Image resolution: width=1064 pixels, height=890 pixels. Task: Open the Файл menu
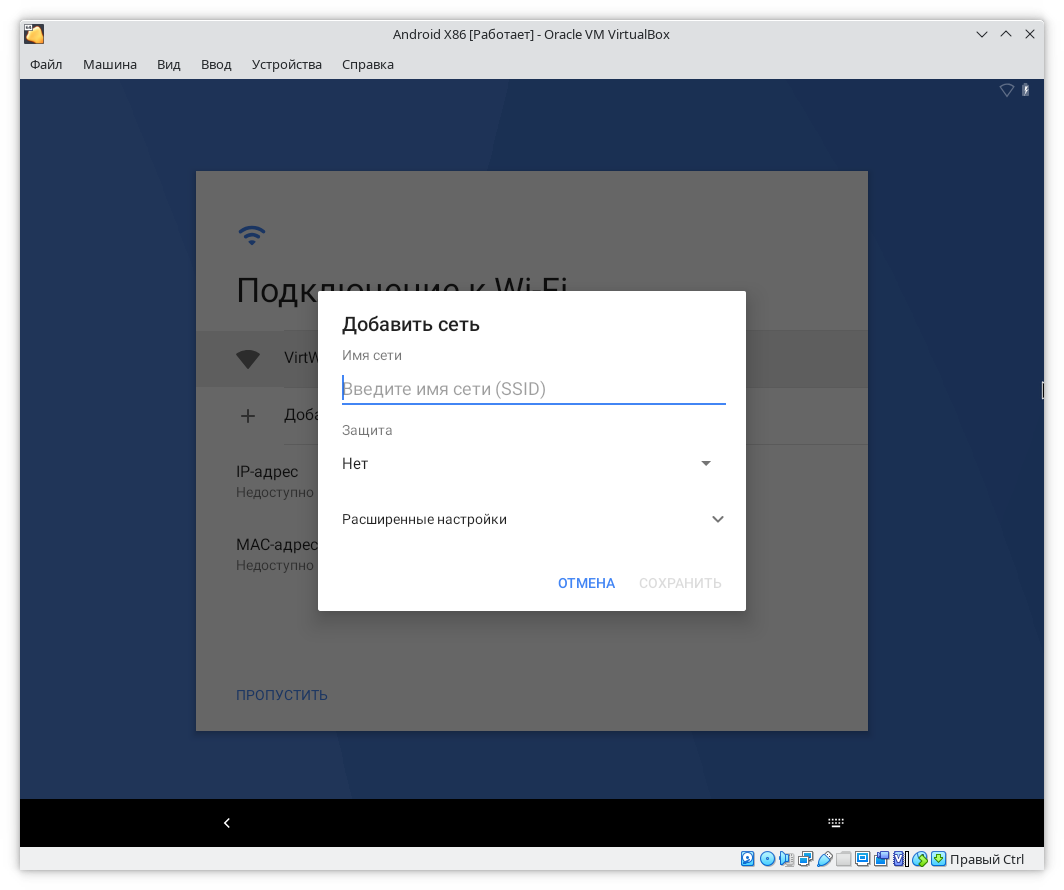pos(46,64)
